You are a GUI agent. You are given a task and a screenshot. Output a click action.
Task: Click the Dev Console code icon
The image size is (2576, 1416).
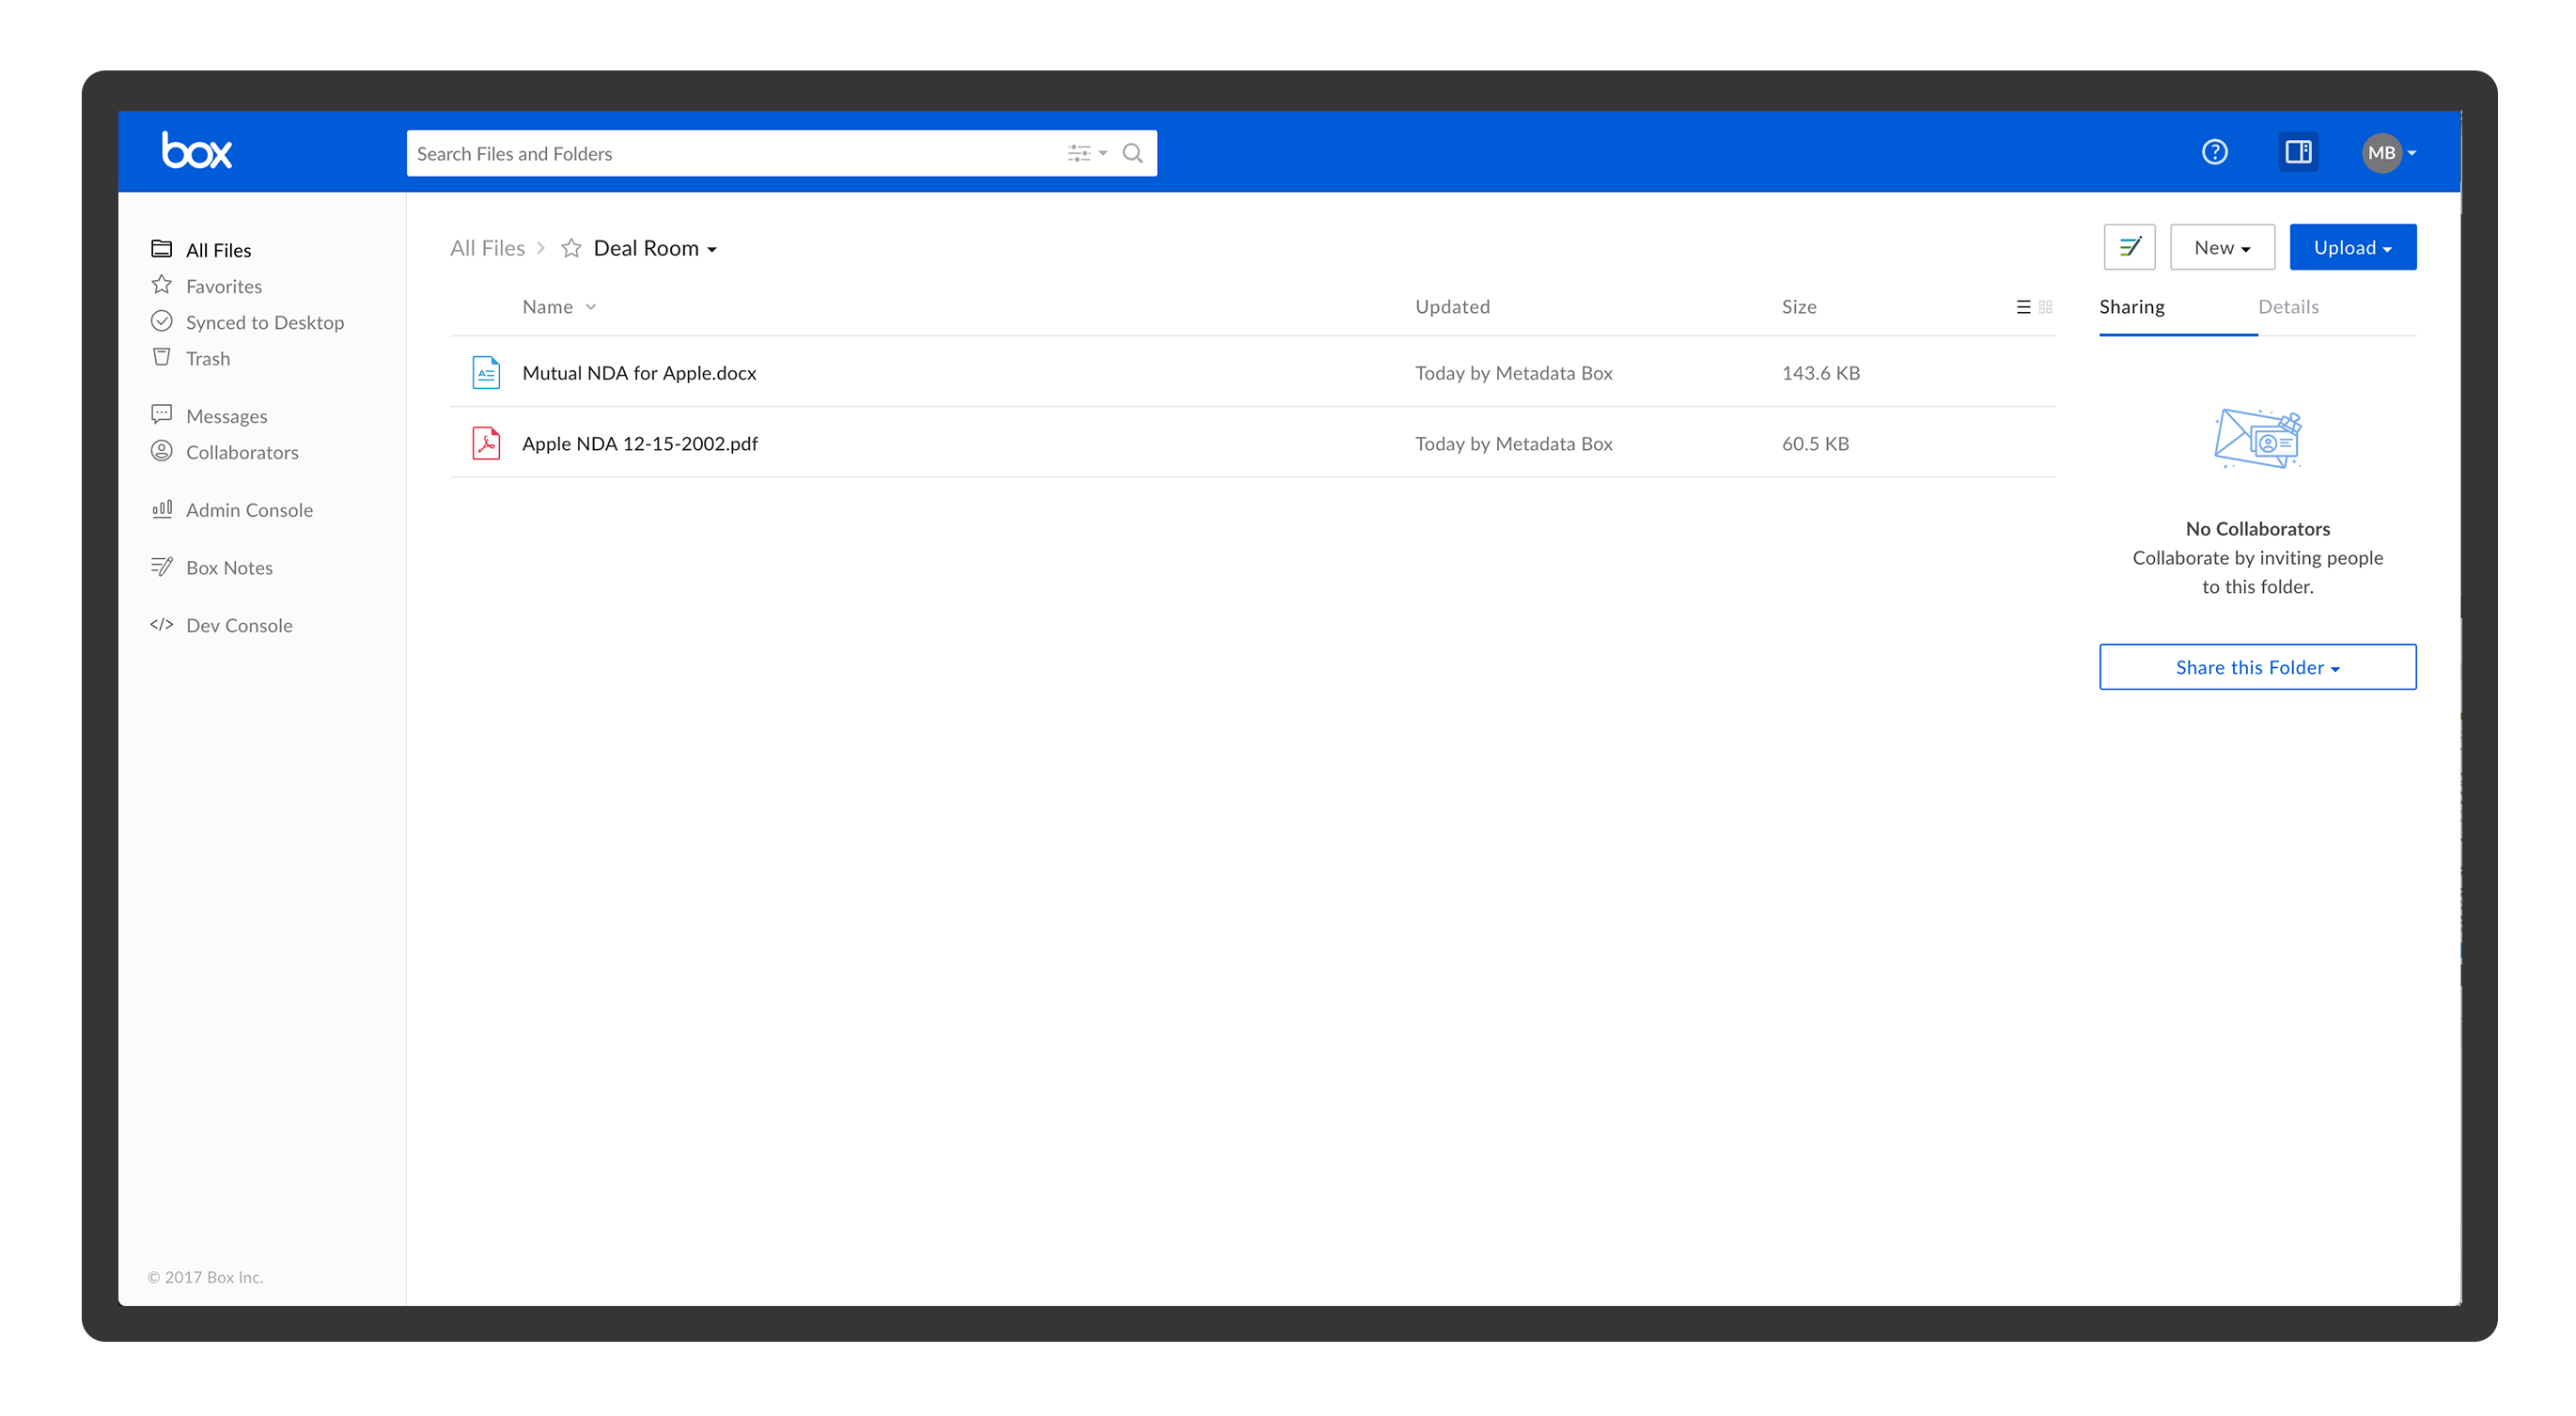[161, 624]
